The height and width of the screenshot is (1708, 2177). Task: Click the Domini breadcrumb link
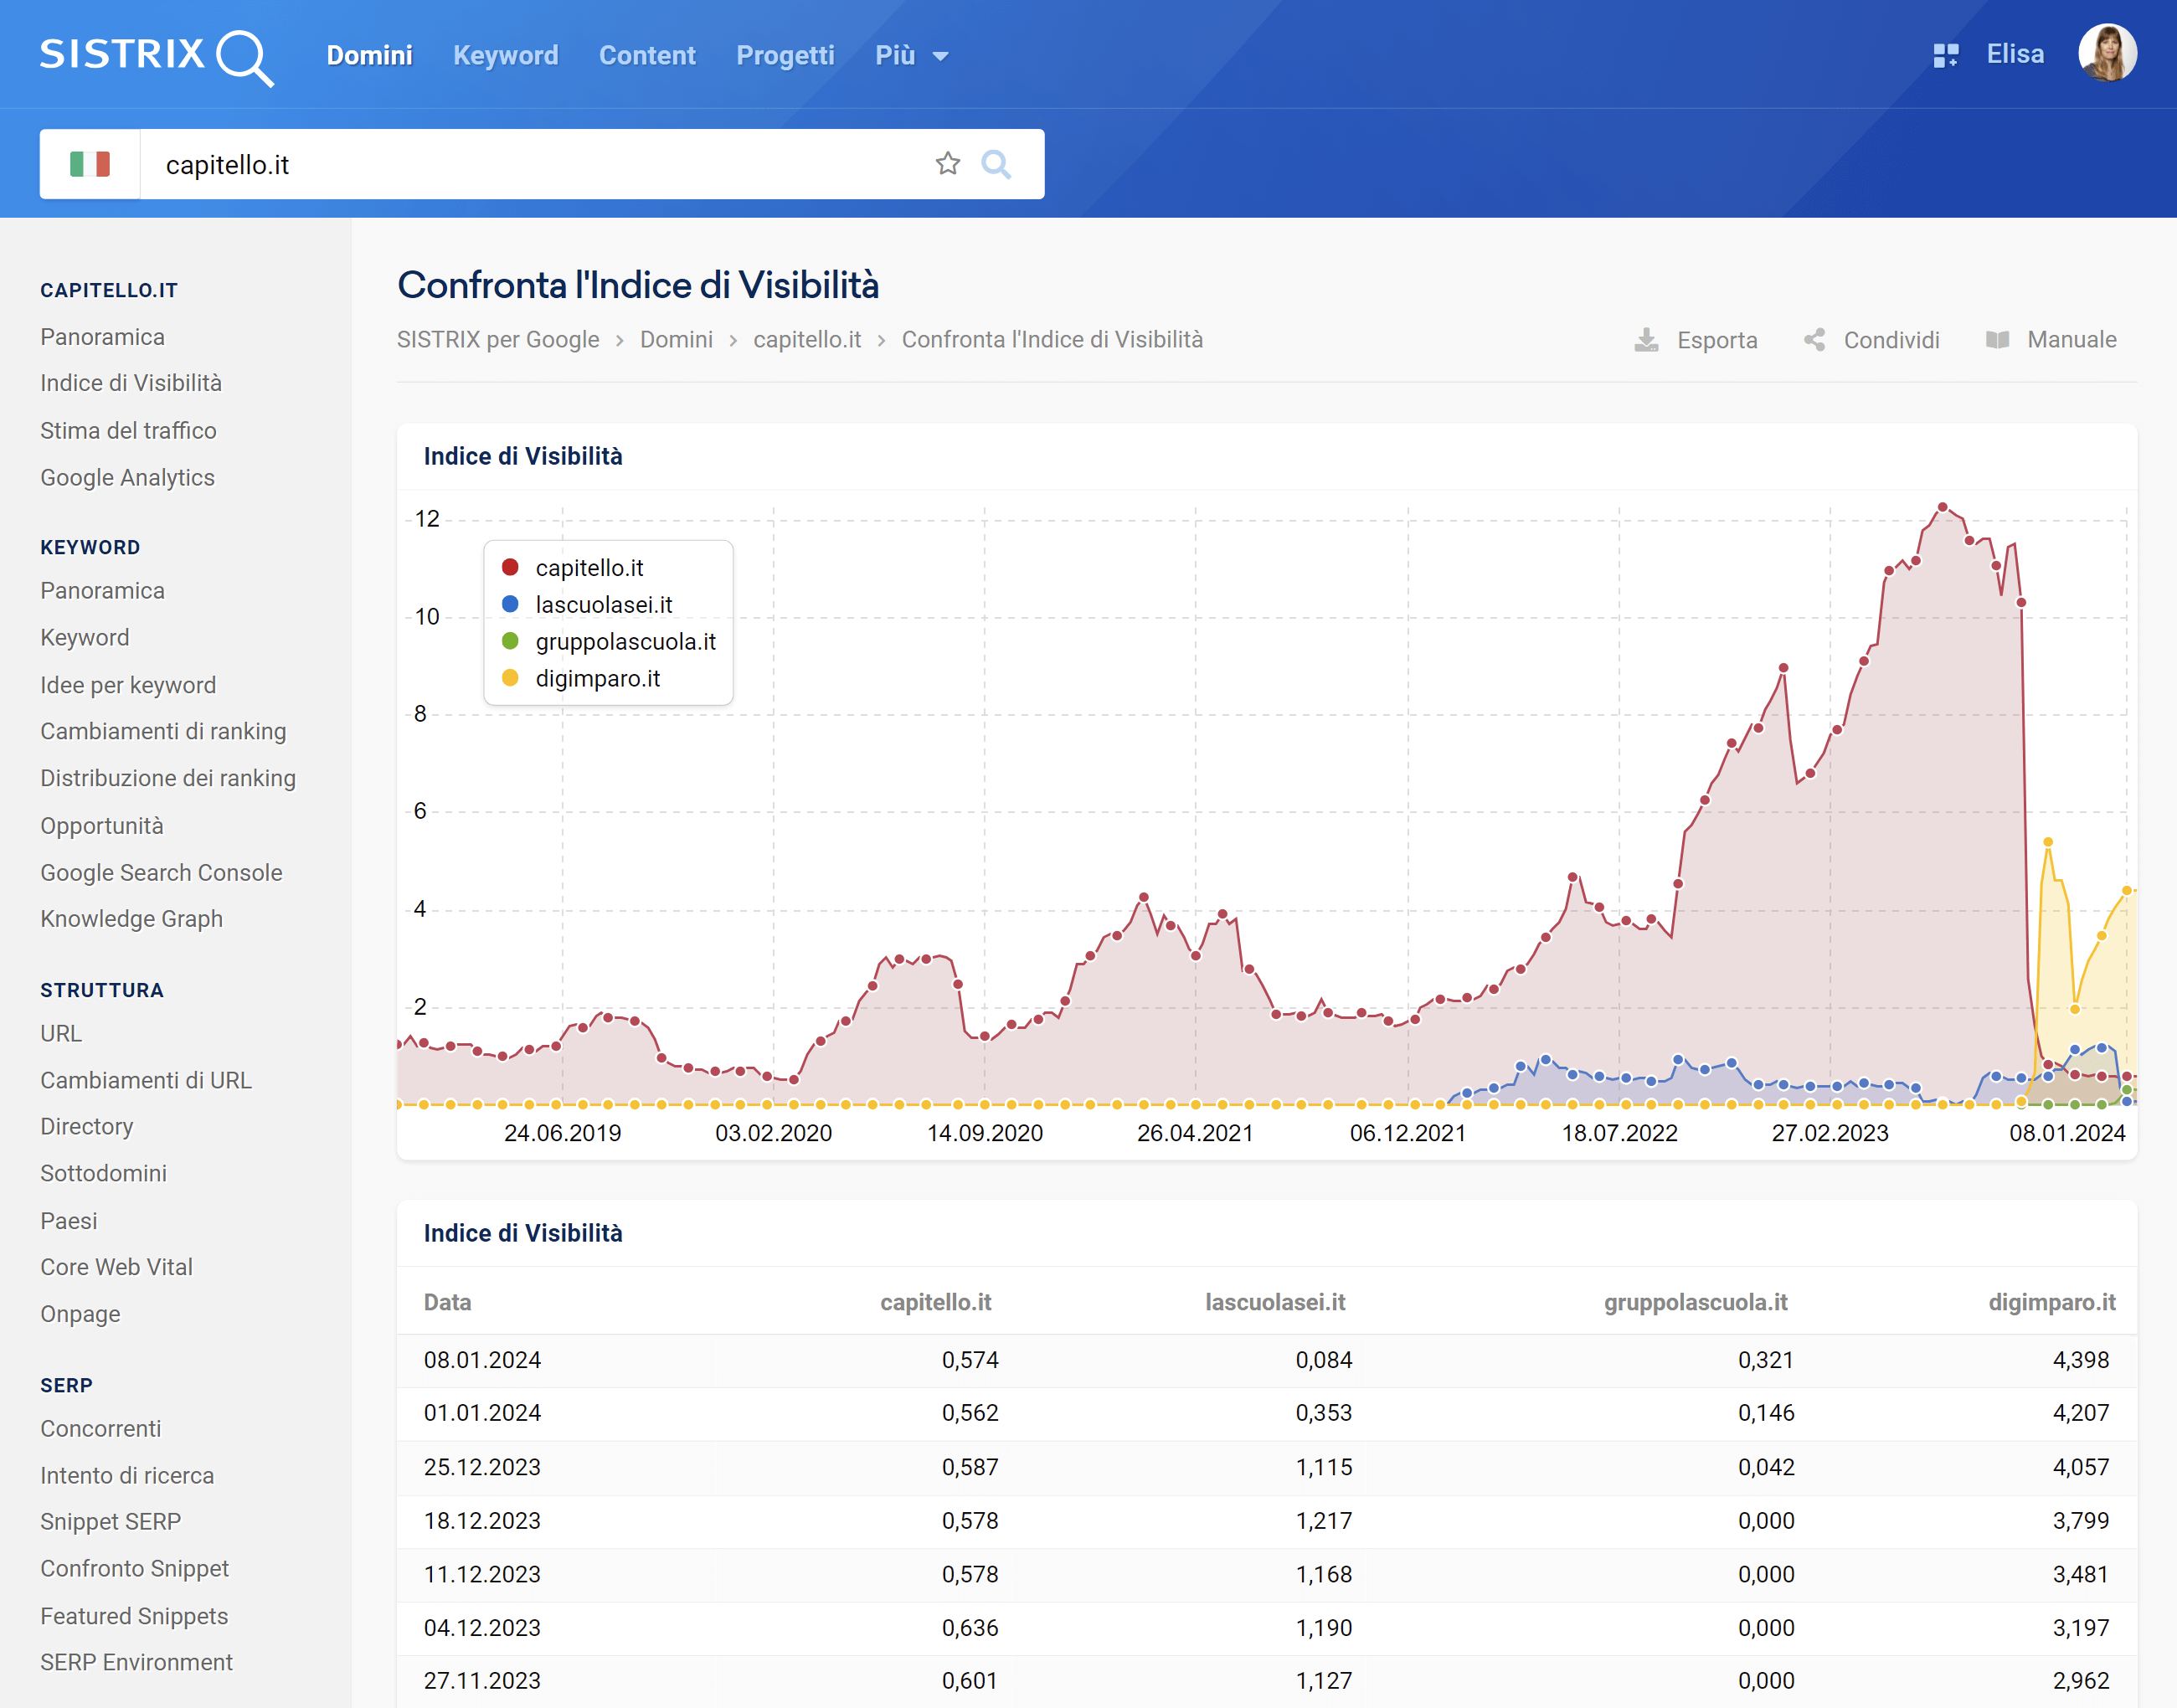click(x=676, y=340)
